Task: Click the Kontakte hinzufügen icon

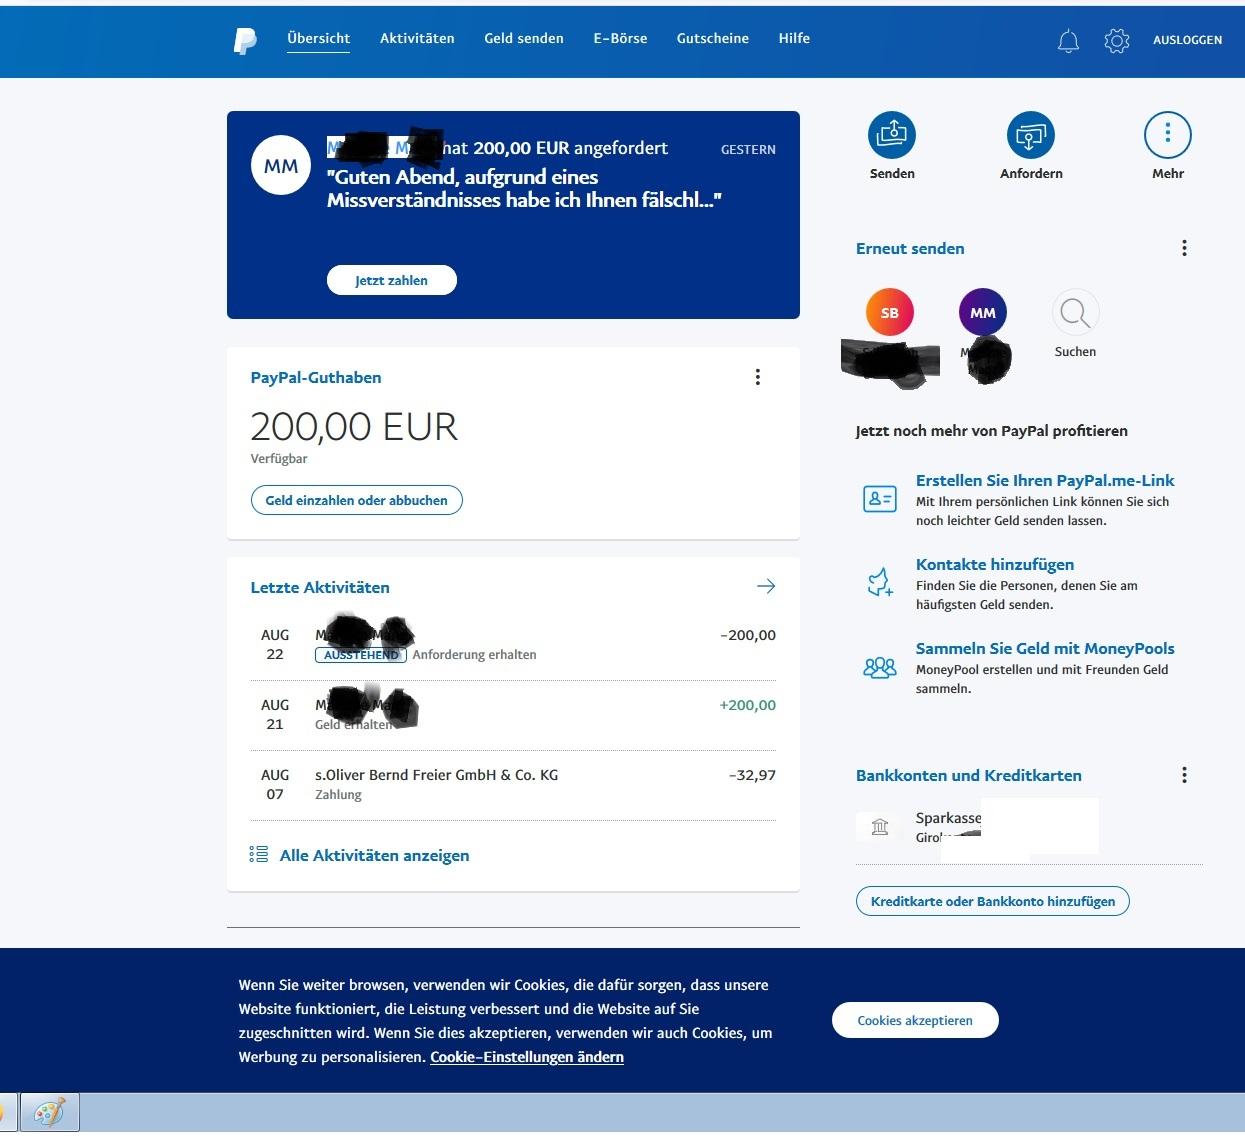Action: click(880, 582)
